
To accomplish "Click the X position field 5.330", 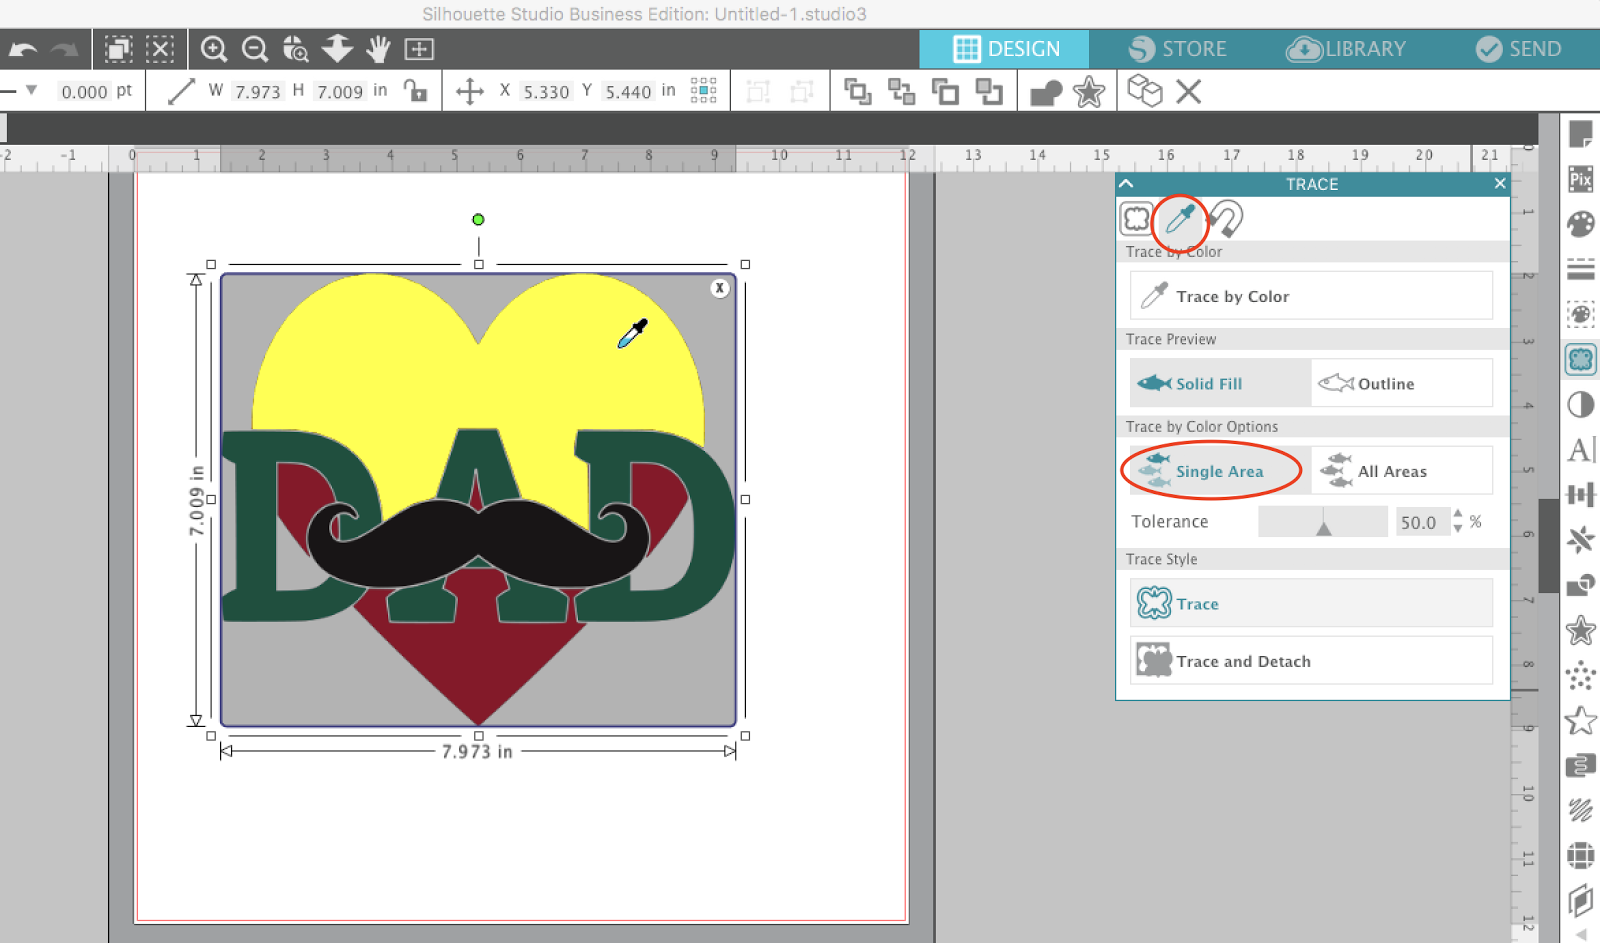I will [546, 92].
